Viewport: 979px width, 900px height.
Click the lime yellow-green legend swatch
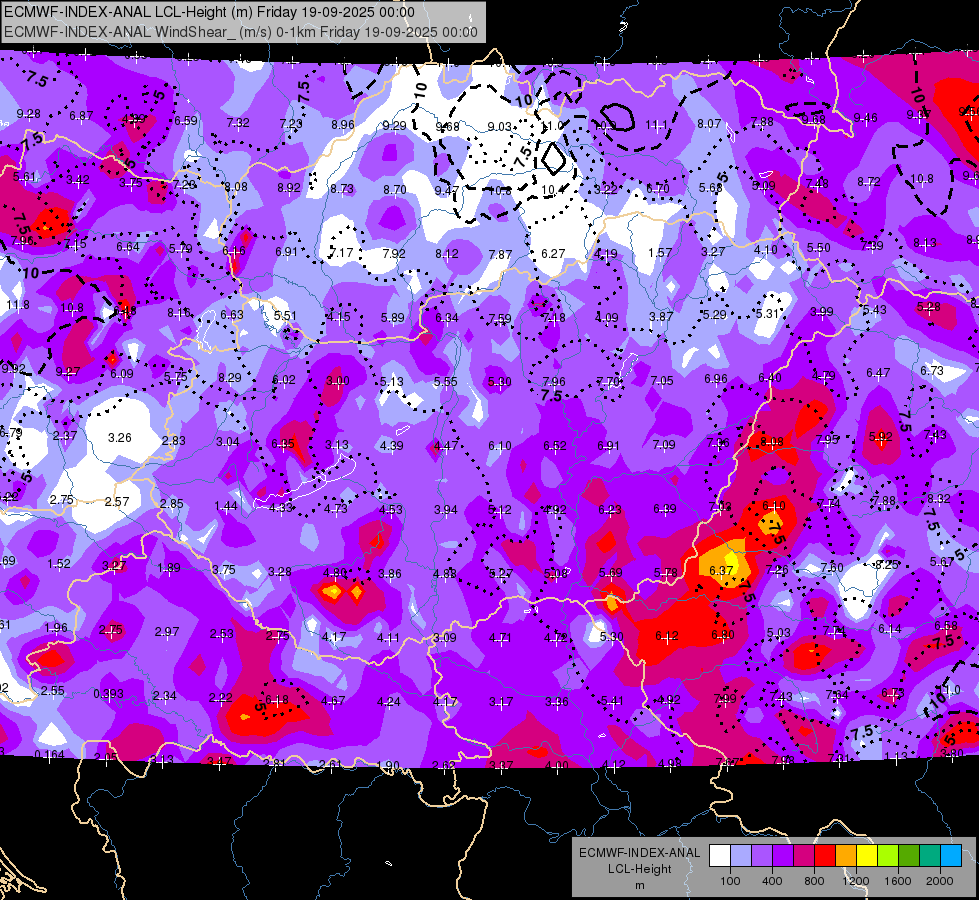[x=888, y=856]
